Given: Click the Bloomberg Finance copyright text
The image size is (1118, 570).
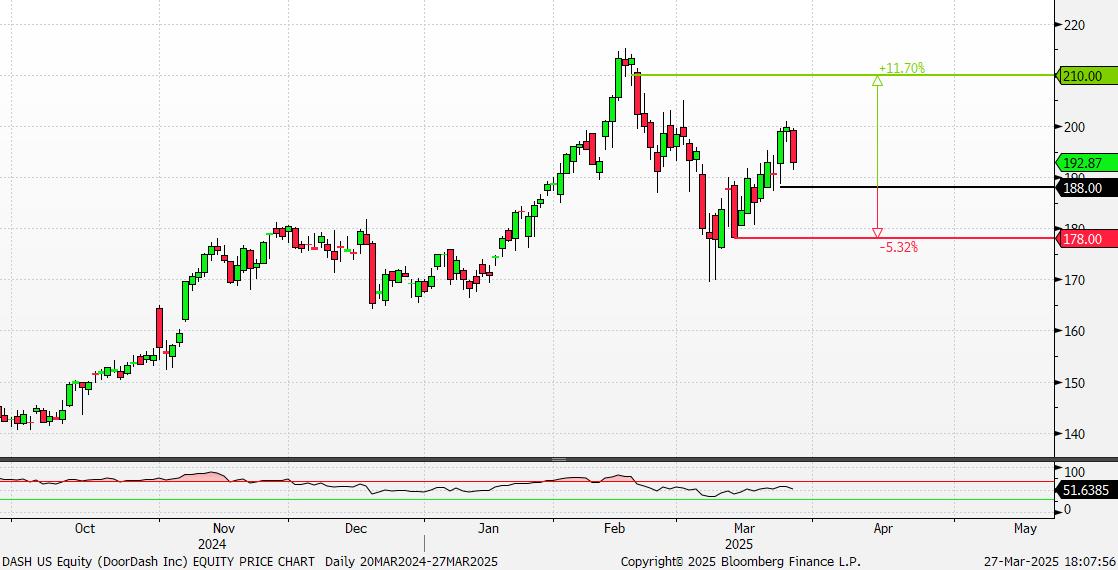Looking at the screenshot, I should 741,561.
